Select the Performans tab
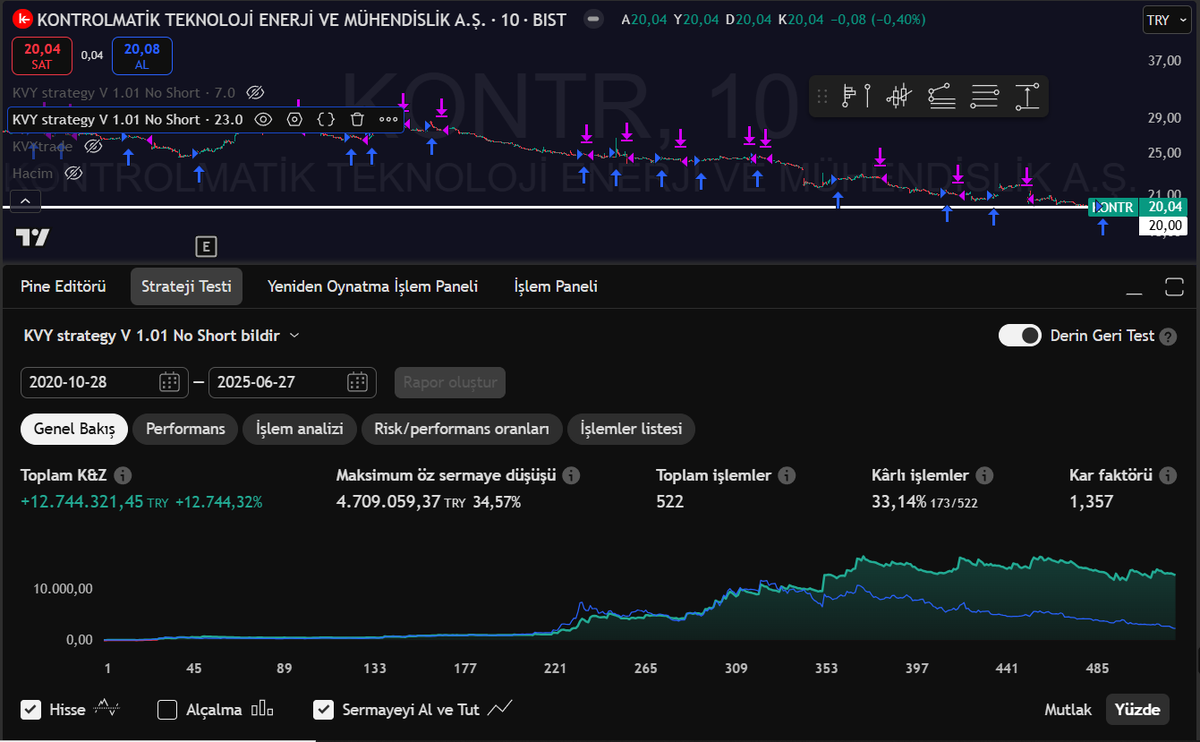This screenshot has height=742, width=1200. pos(185,429)
